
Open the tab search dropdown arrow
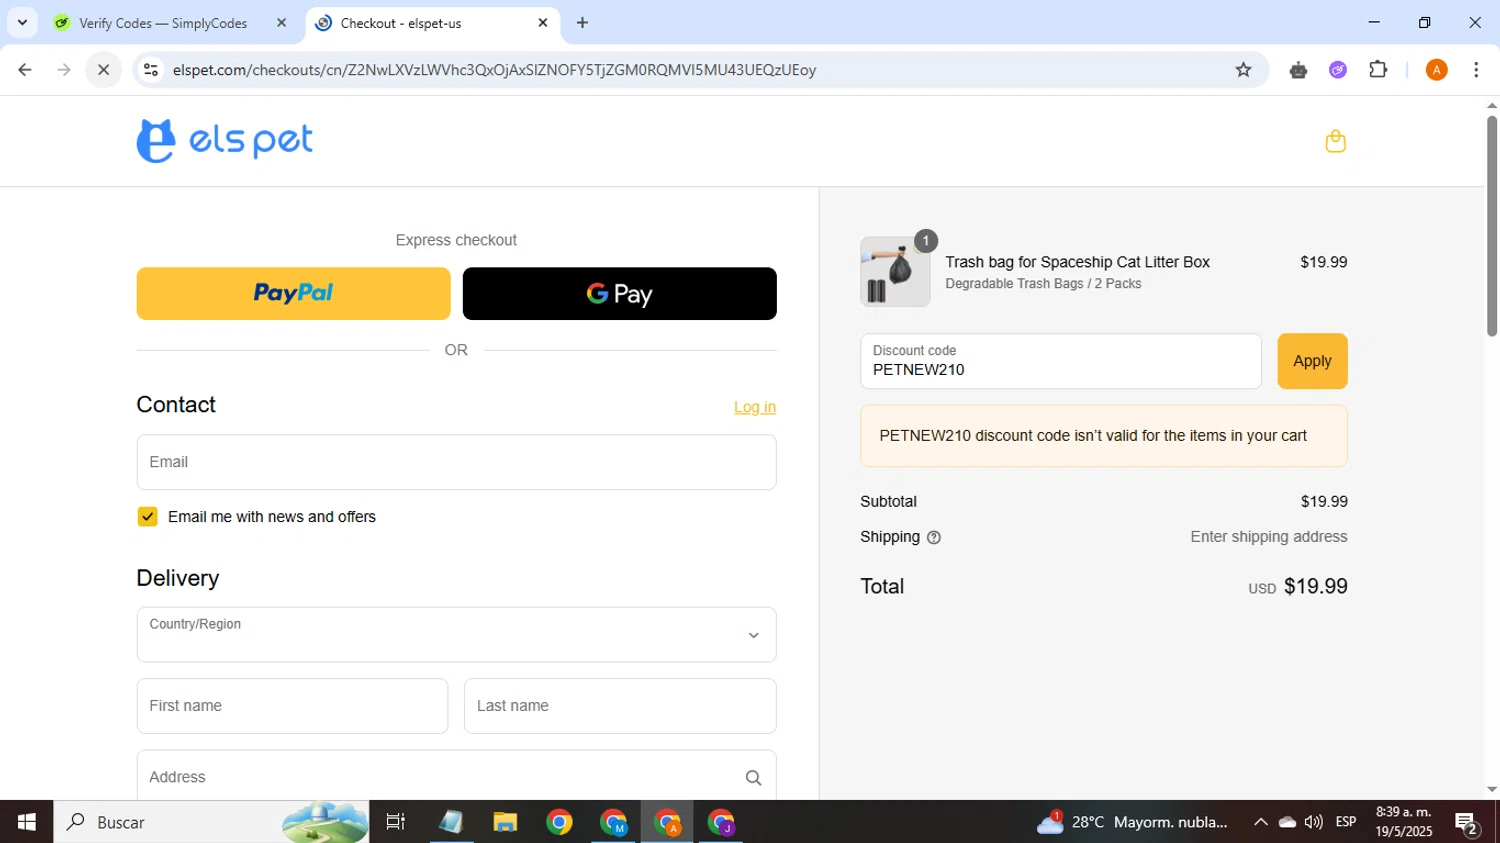(x=22, y=22)
